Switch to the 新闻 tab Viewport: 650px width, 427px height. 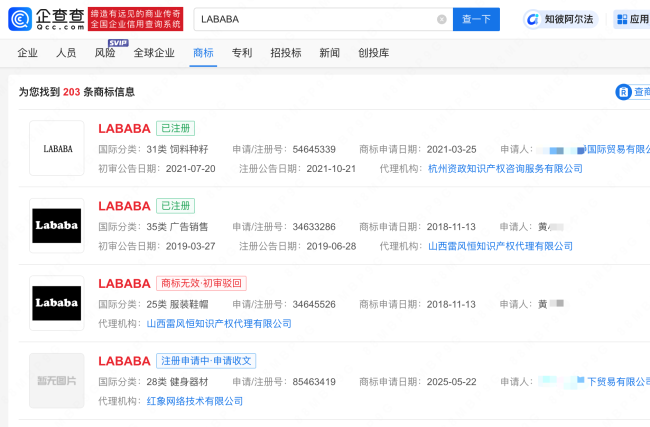(330, 53)
